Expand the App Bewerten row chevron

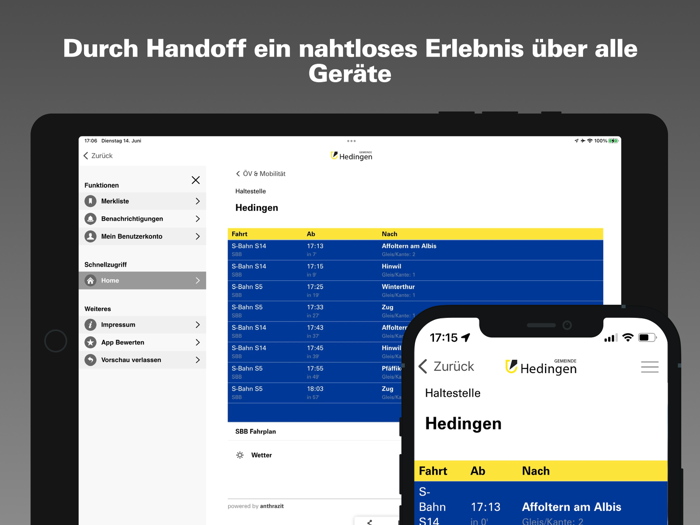(197, 342)
